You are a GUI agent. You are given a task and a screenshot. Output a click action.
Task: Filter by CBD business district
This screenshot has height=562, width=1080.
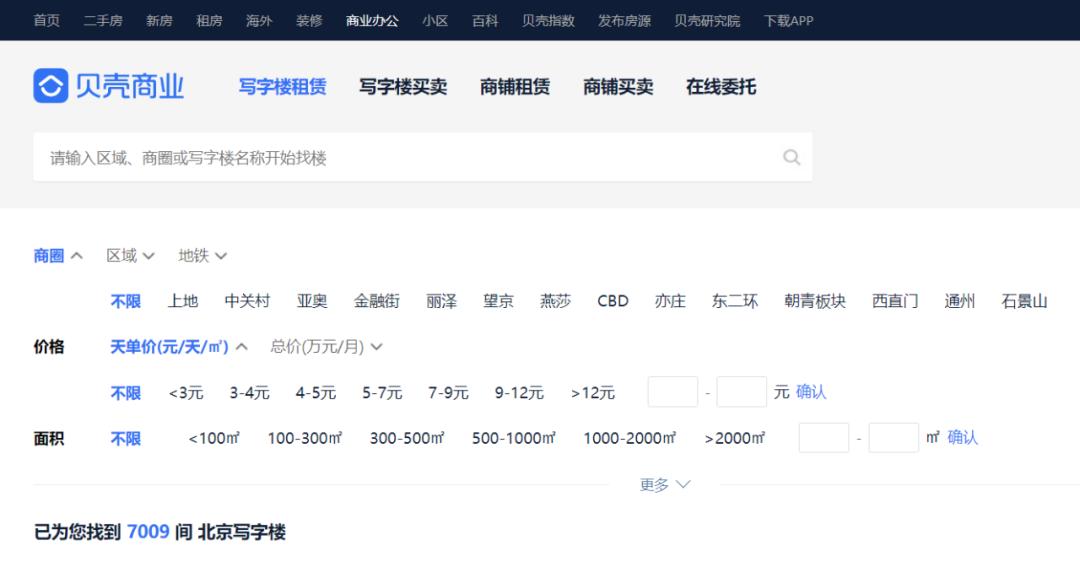(x=613, y=301)
